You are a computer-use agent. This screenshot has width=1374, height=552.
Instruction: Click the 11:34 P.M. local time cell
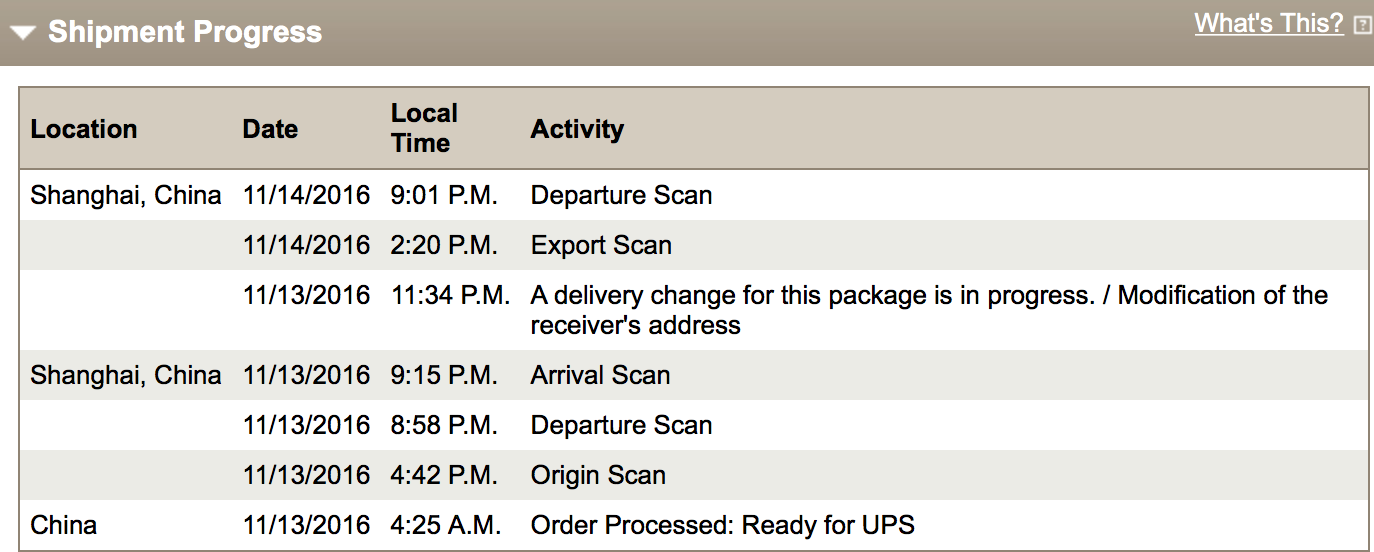pos(451,295)
